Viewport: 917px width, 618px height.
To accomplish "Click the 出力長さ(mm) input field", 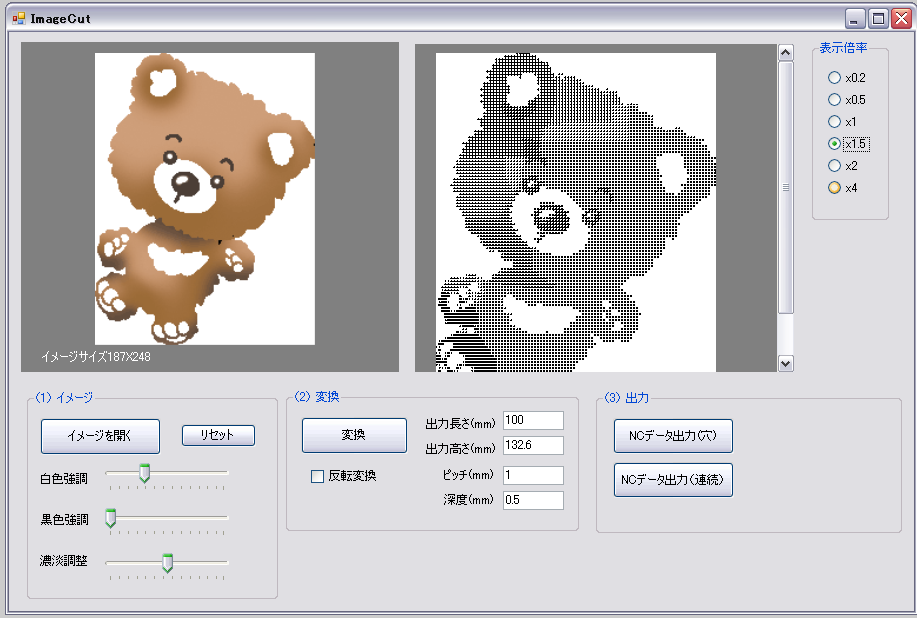I will [x=533, y=420].
